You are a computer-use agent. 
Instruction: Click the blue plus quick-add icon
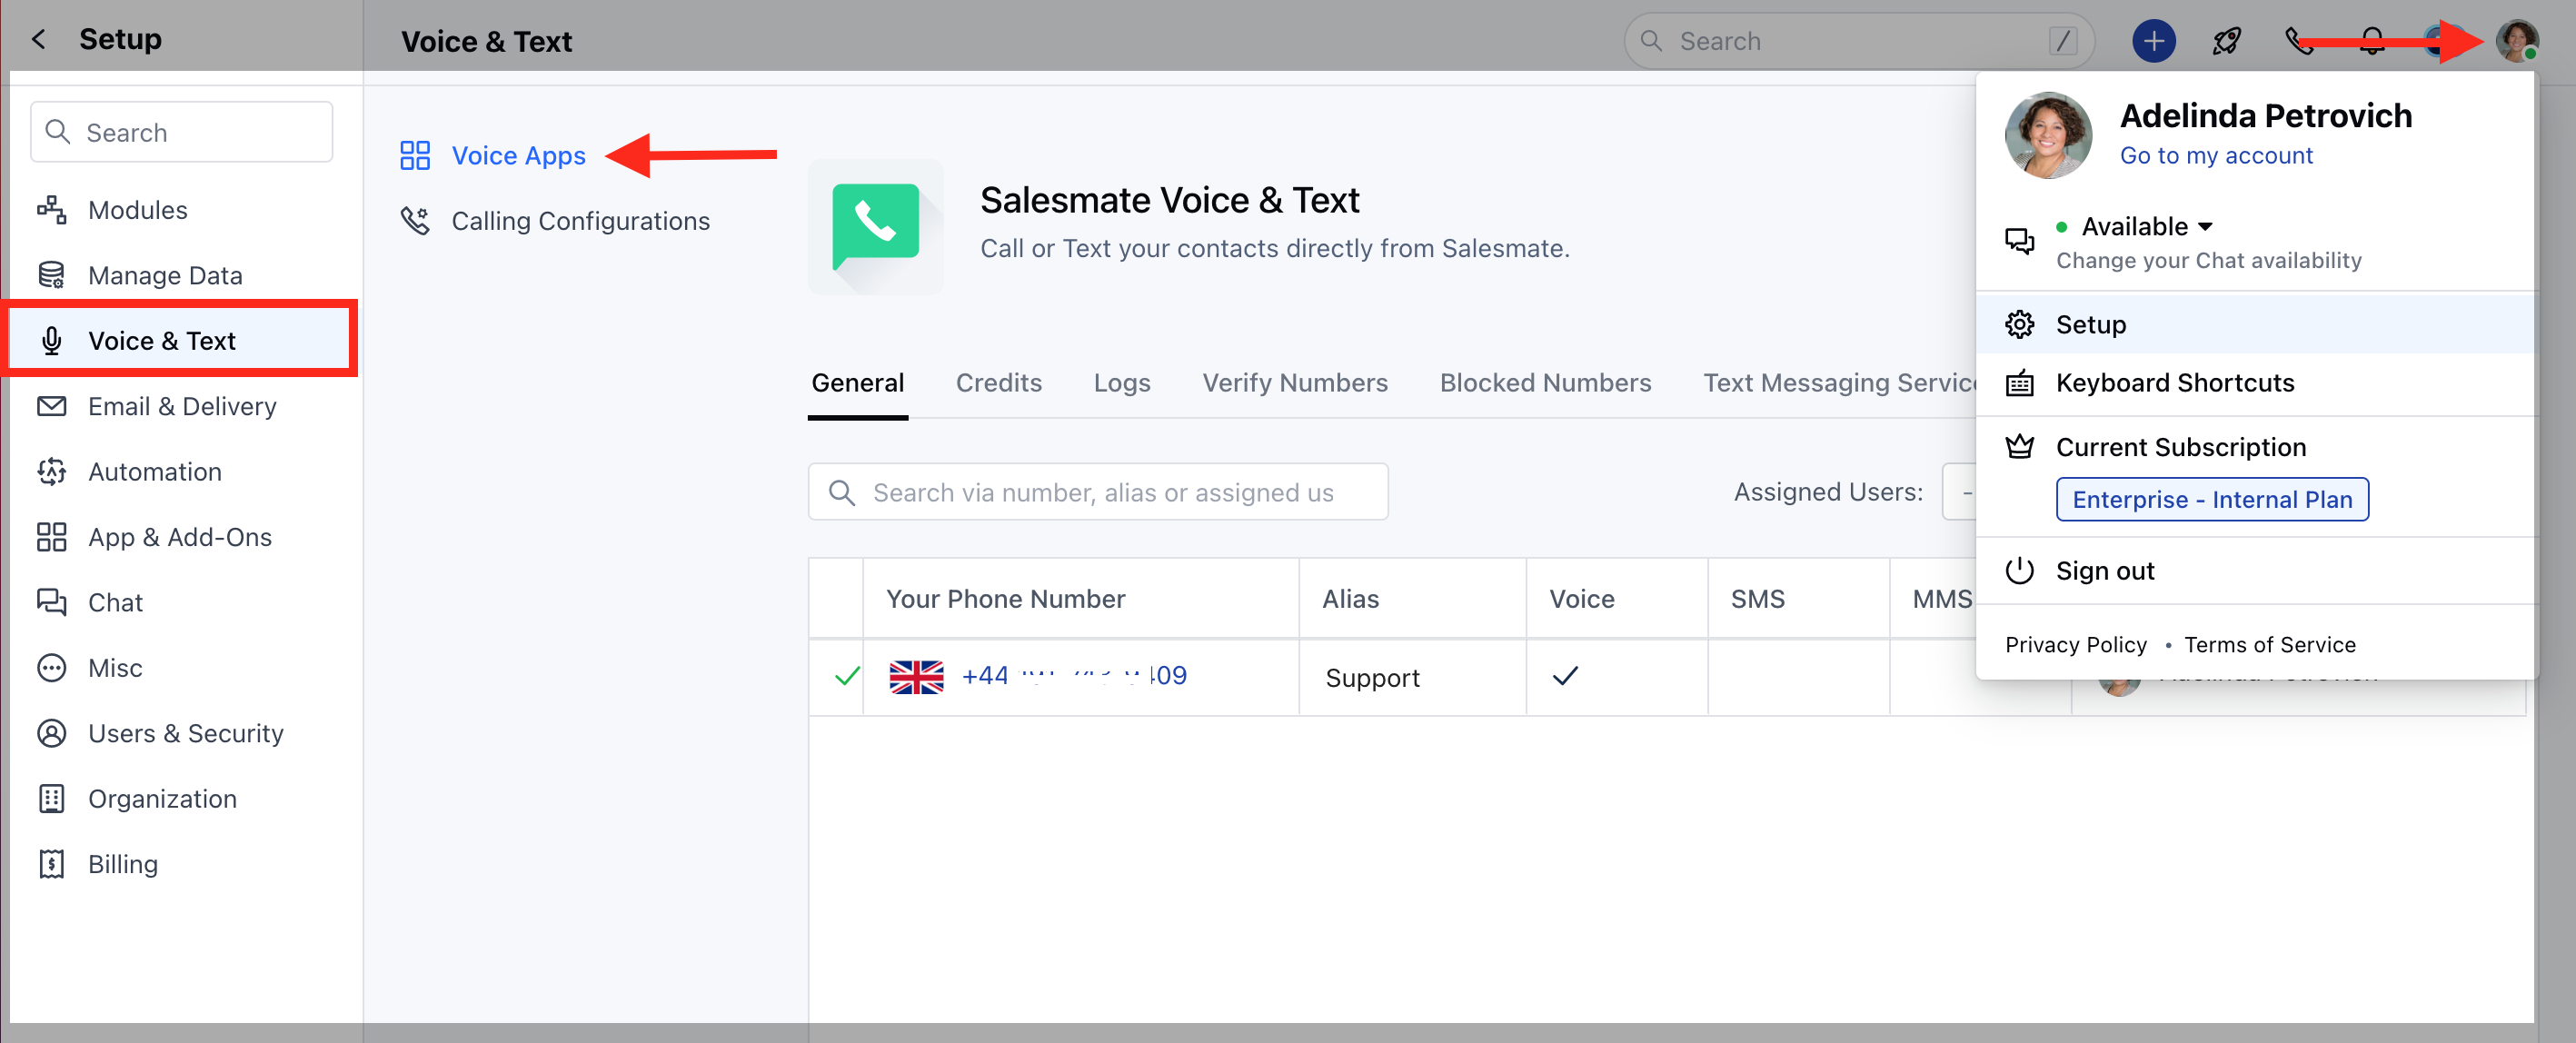pos(2153,41)
